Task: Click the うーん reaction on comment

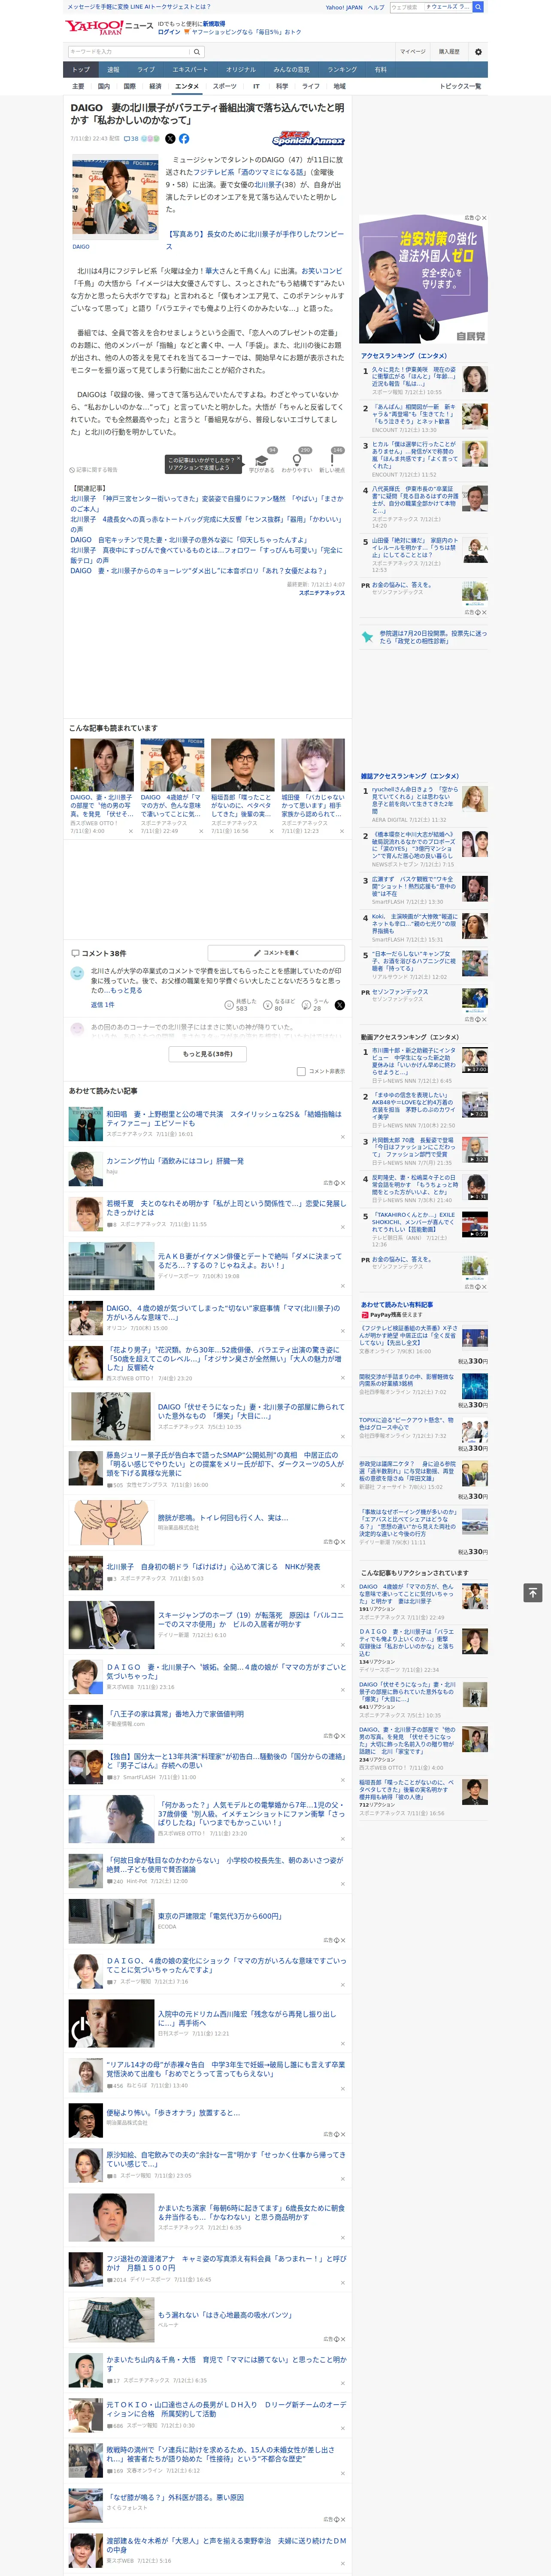Action: coord(315,1004)
